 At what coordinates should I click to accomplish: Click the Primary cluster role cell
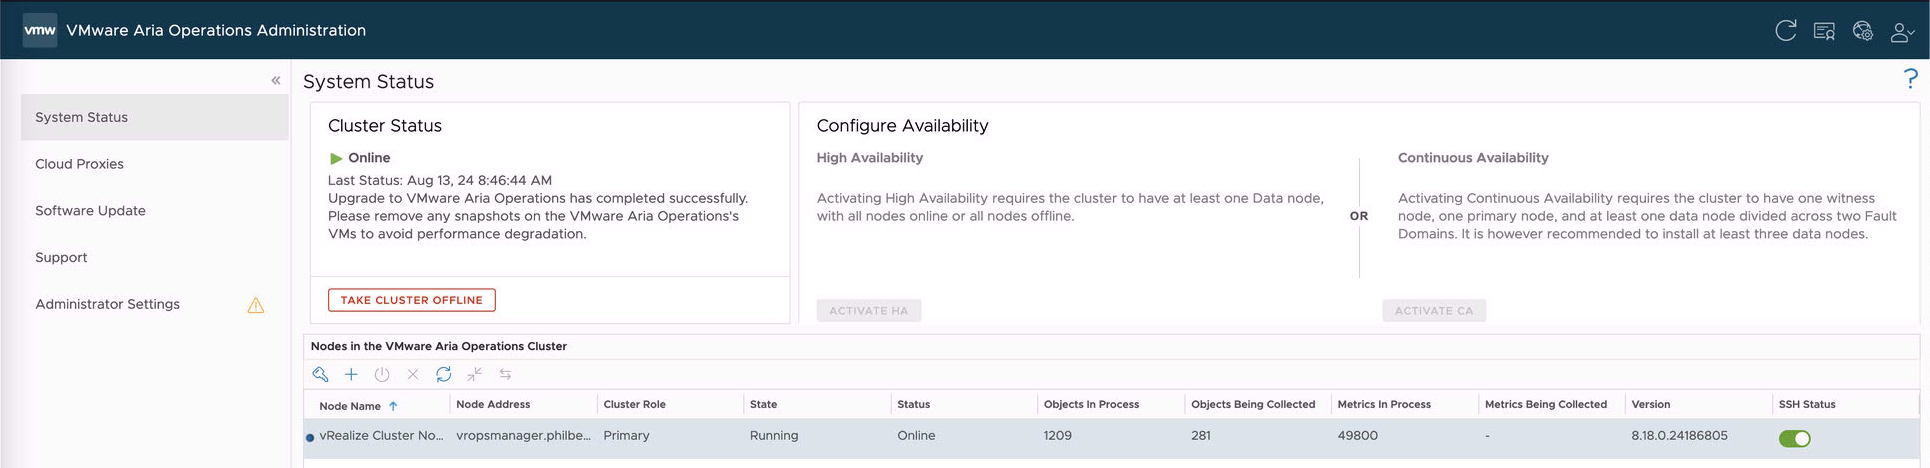coord(626,436)
